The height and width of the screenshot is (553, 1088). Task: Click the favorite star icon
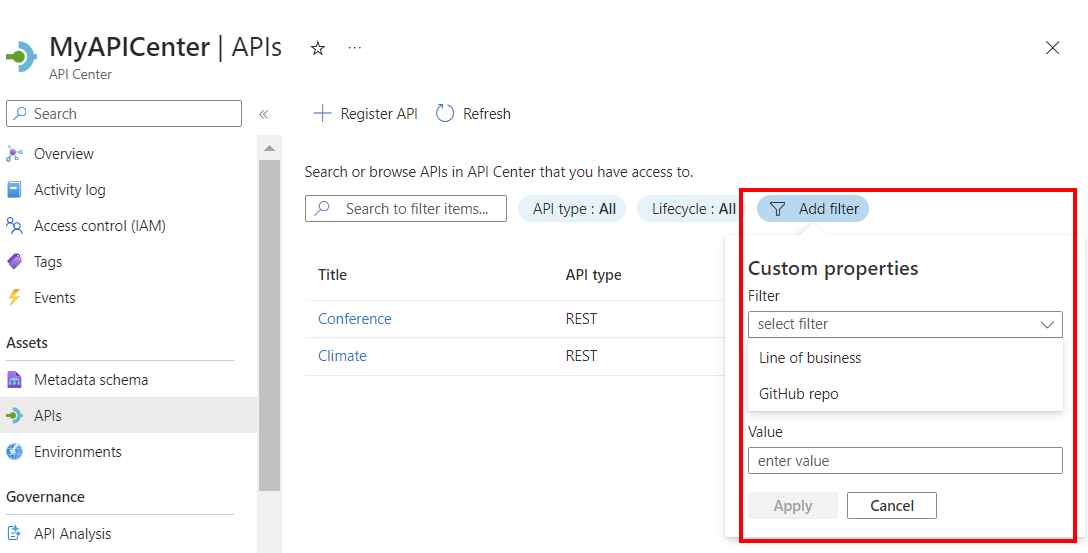(x=318, y=48)
